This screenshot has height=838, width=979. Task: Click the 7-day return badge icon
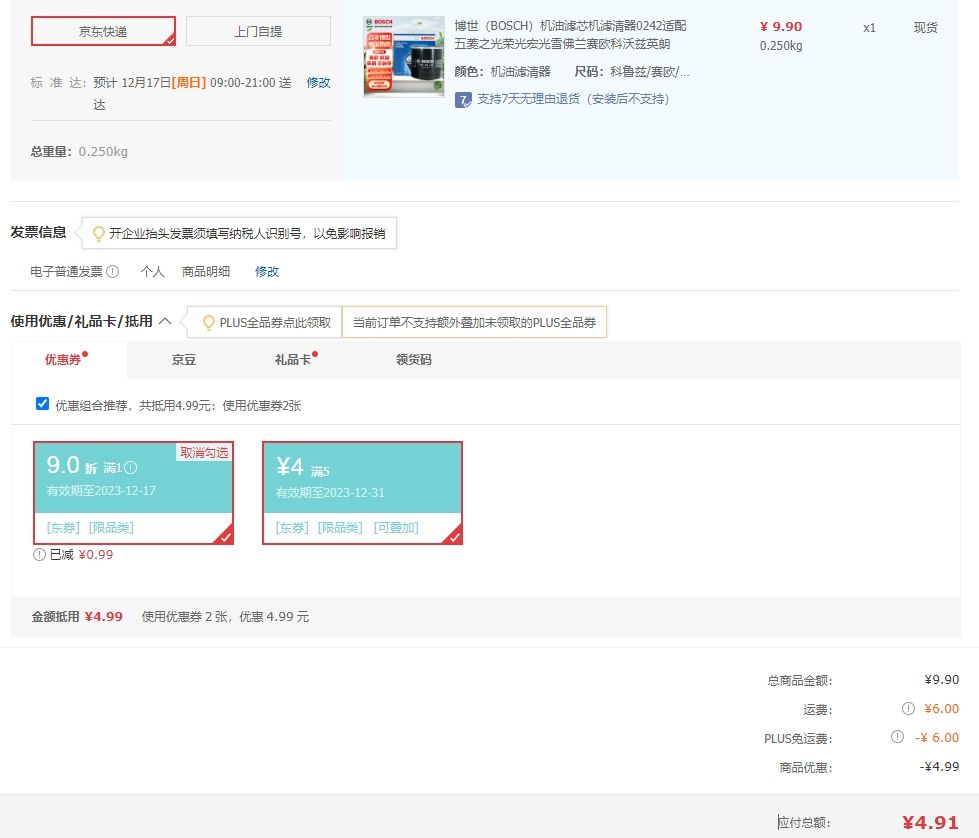click(x=463, y=100)
